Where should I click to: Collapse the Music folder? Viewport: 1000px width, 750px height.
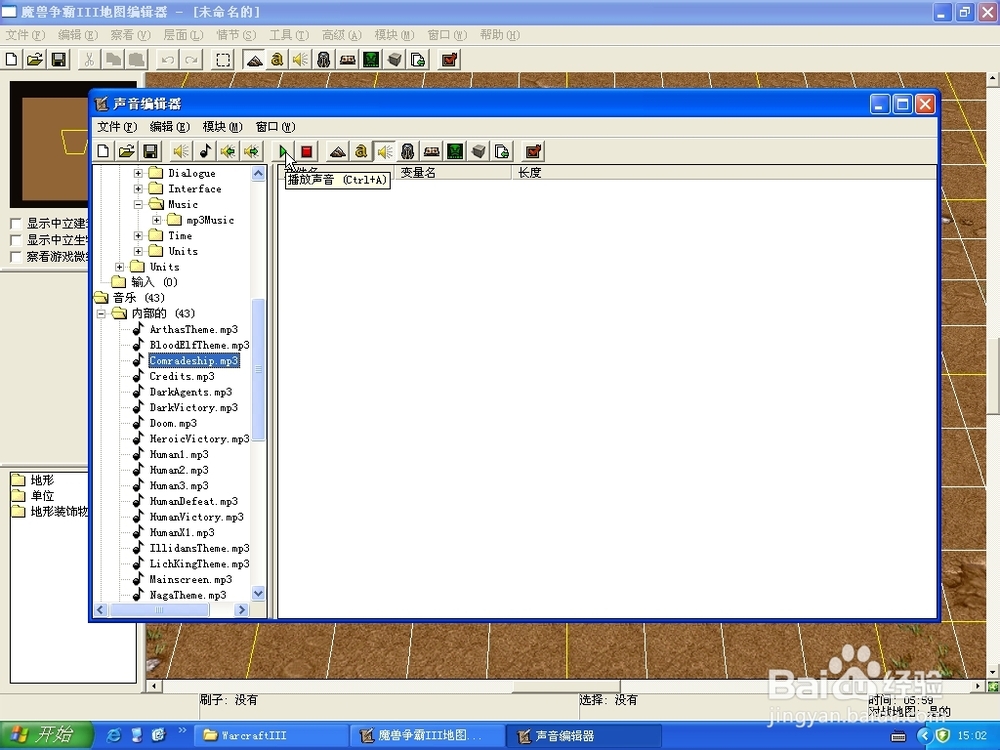tap(138, 204)
